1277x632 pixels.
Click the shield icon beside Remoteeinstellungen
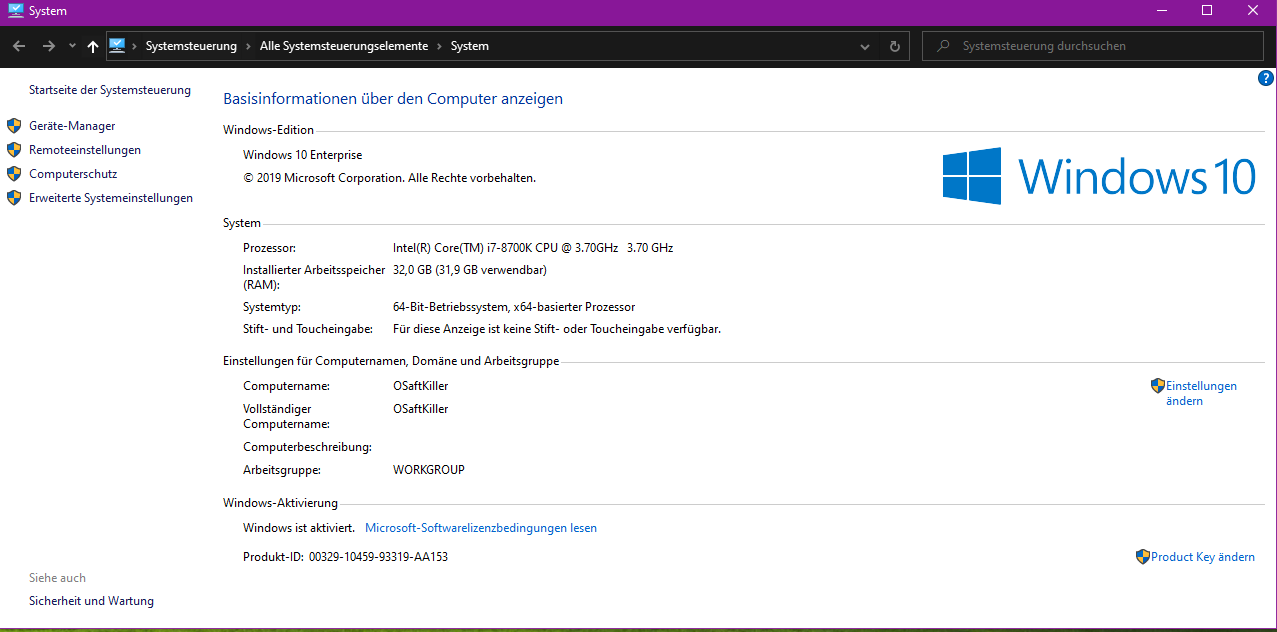tap(14, 150)
